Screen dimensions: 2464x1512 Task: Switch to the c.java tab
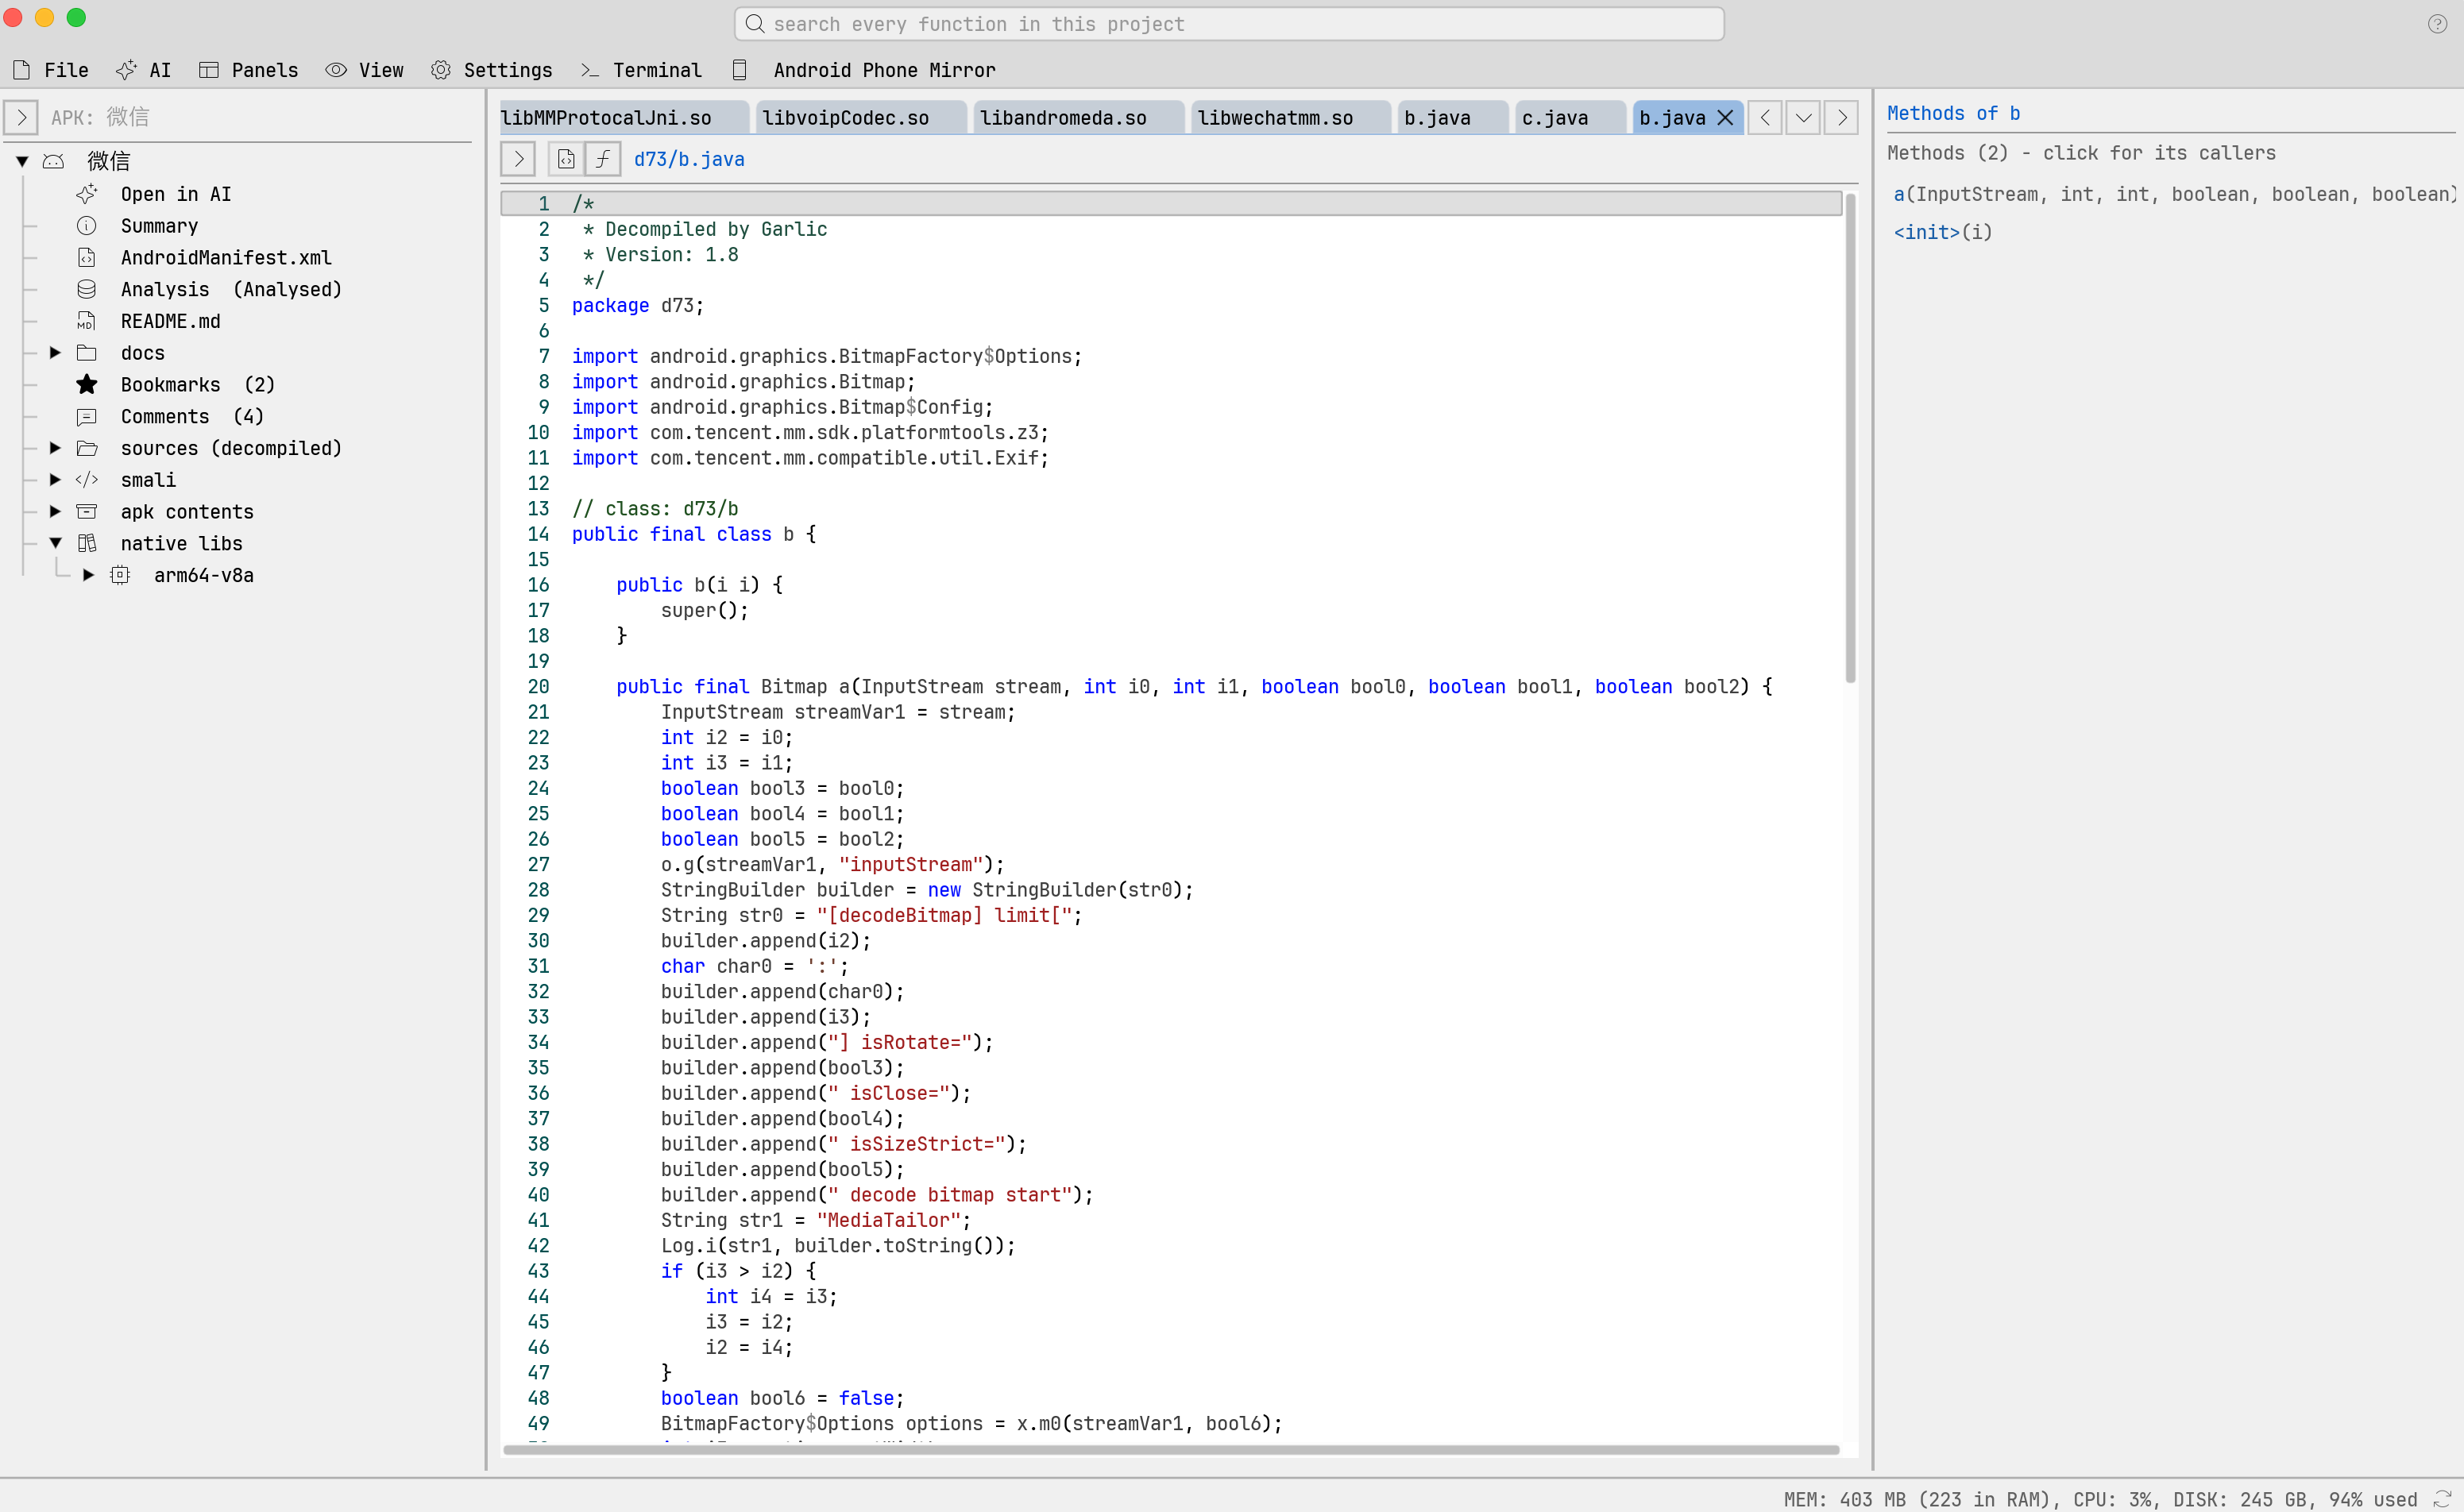[x=1571, y=118]
